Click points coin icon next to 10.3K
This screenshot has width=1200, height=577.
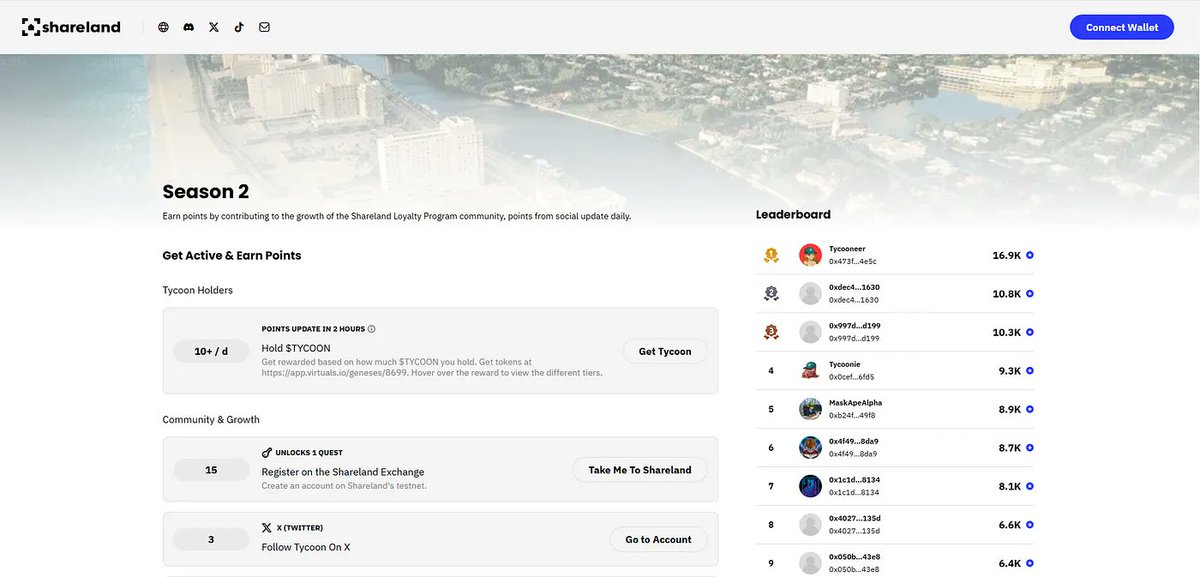click(1030, 332)
